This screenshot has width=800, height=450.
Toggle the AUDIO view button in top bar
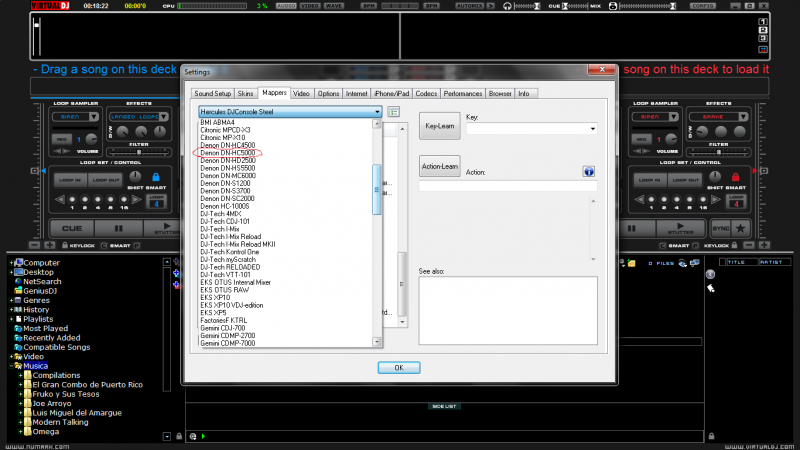point(284,6)
